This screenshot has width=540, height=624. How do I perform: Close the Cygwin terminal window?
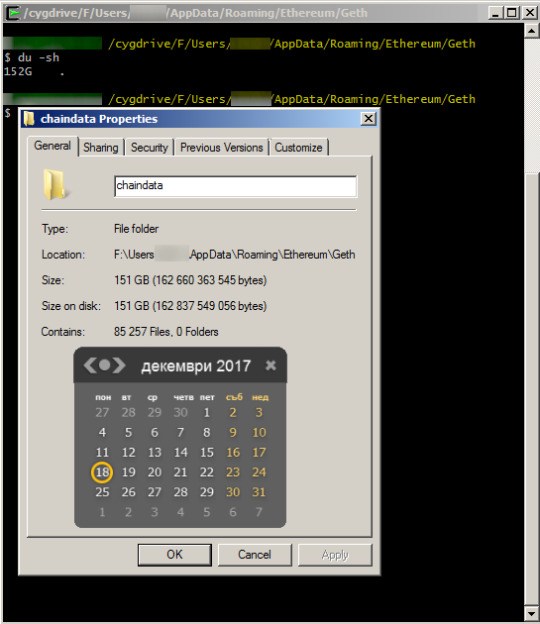point(530,13)
